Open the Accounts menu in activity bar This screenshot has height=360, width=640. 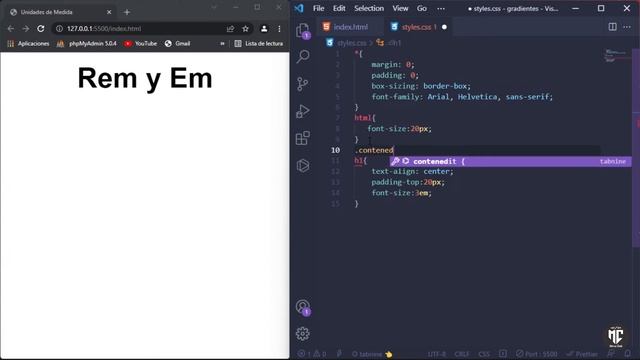303,307
